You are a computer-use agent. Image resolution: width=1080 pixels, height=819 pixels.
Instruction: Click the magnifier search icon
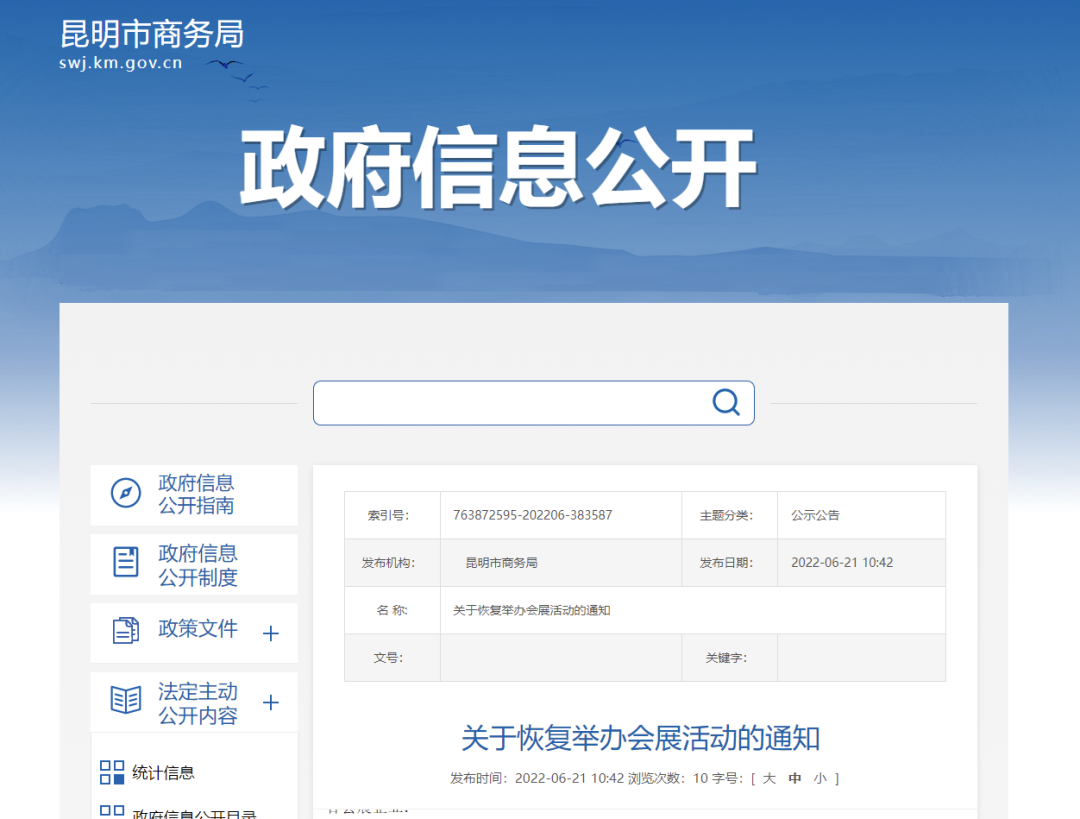point(726,402)
